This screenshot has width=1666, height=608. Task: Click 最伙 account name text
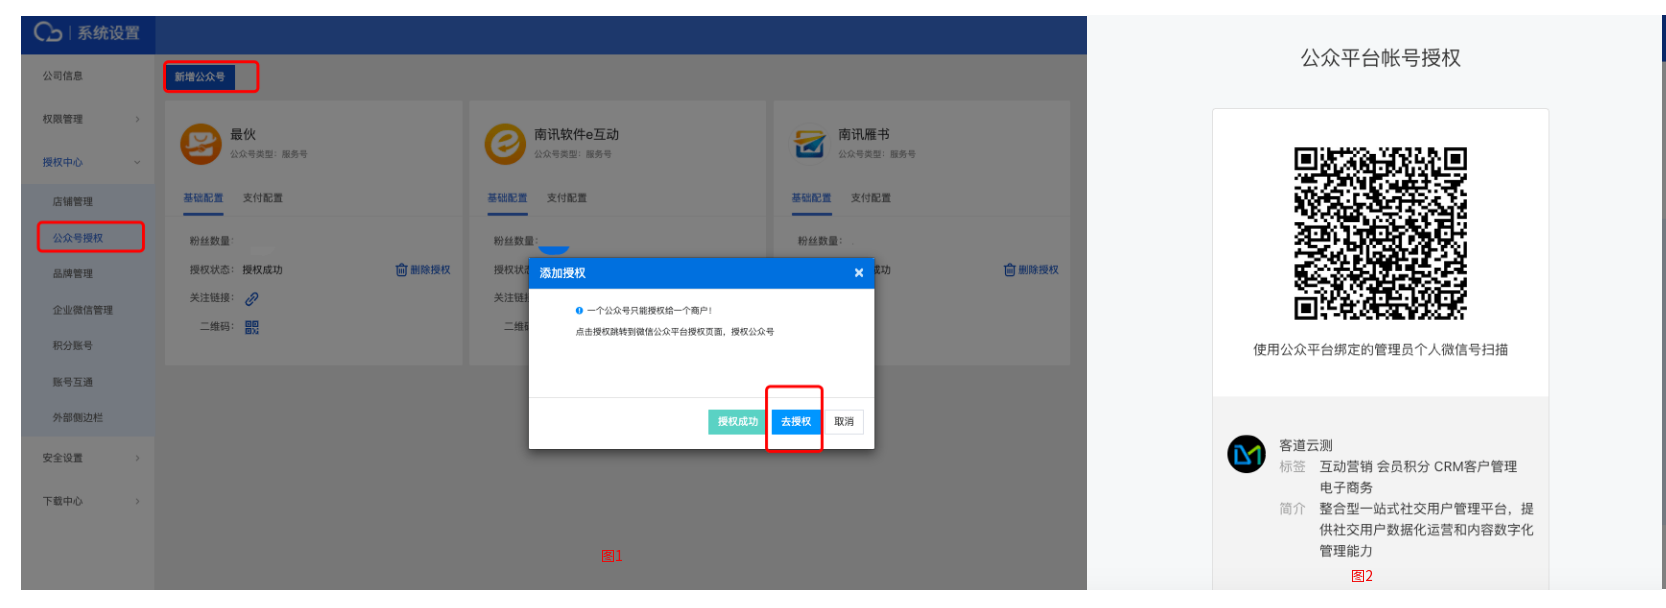point(243,134)
